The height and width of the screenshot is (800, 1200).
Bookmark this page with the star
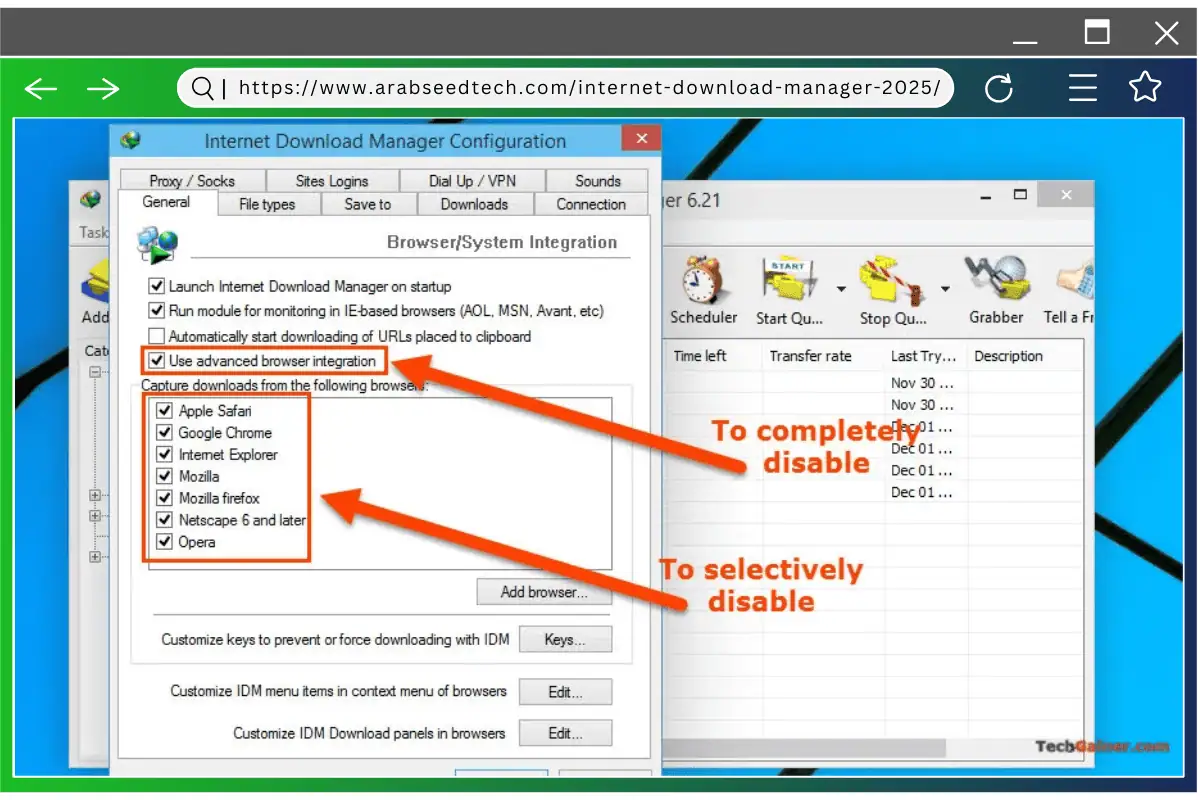pyautogui.click(x=1145, y=88)
